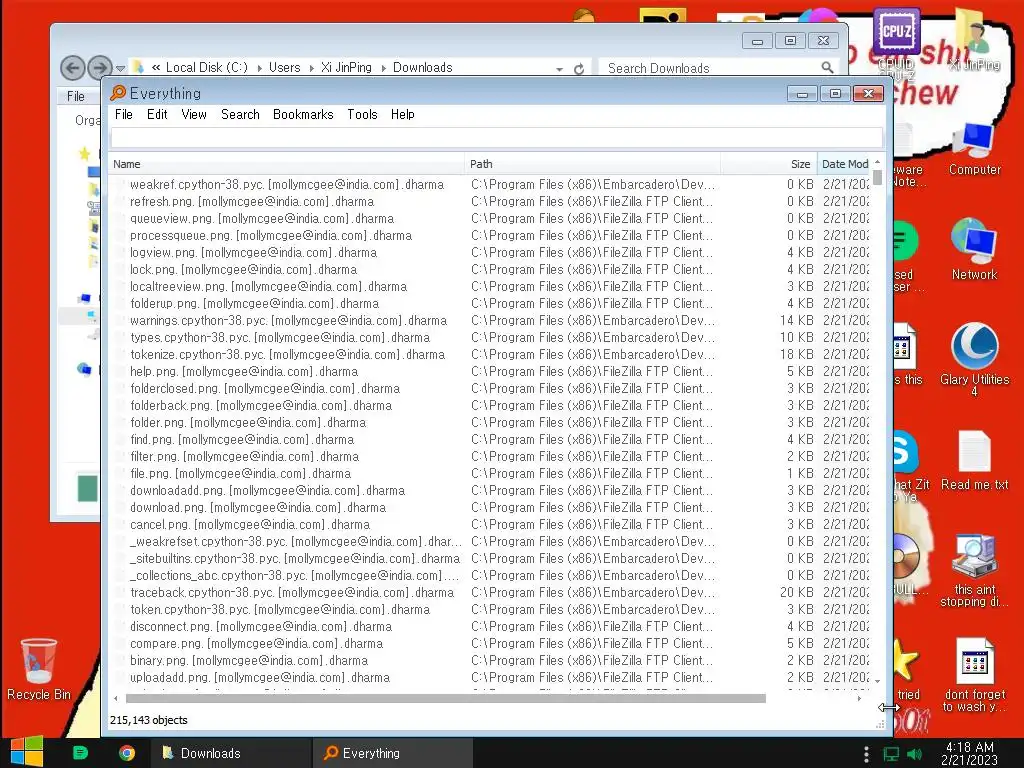Open the View menu in Everything
The width and height of the screenshot is (1024, 768).
(x=194, y=114)
